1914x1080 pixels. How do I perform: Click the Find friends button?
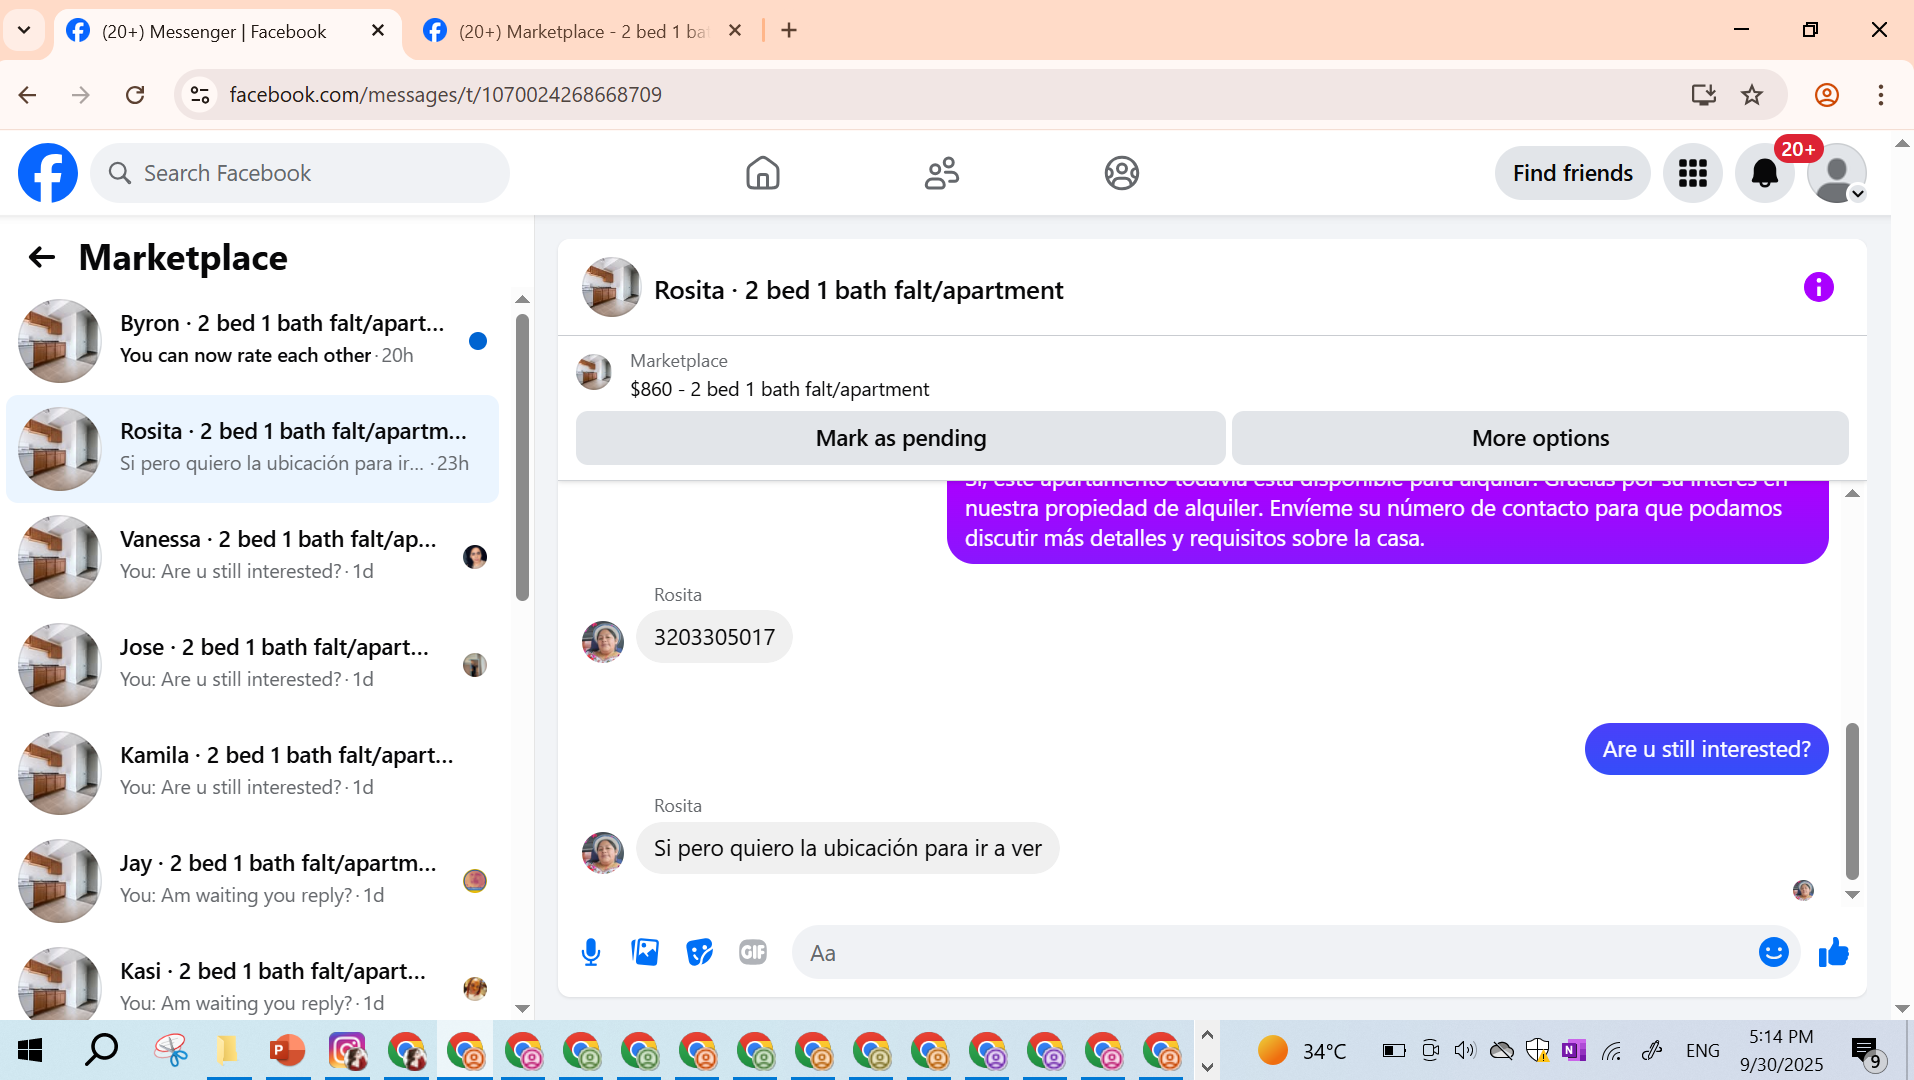pyautogui.click(x=1573, y=173)
